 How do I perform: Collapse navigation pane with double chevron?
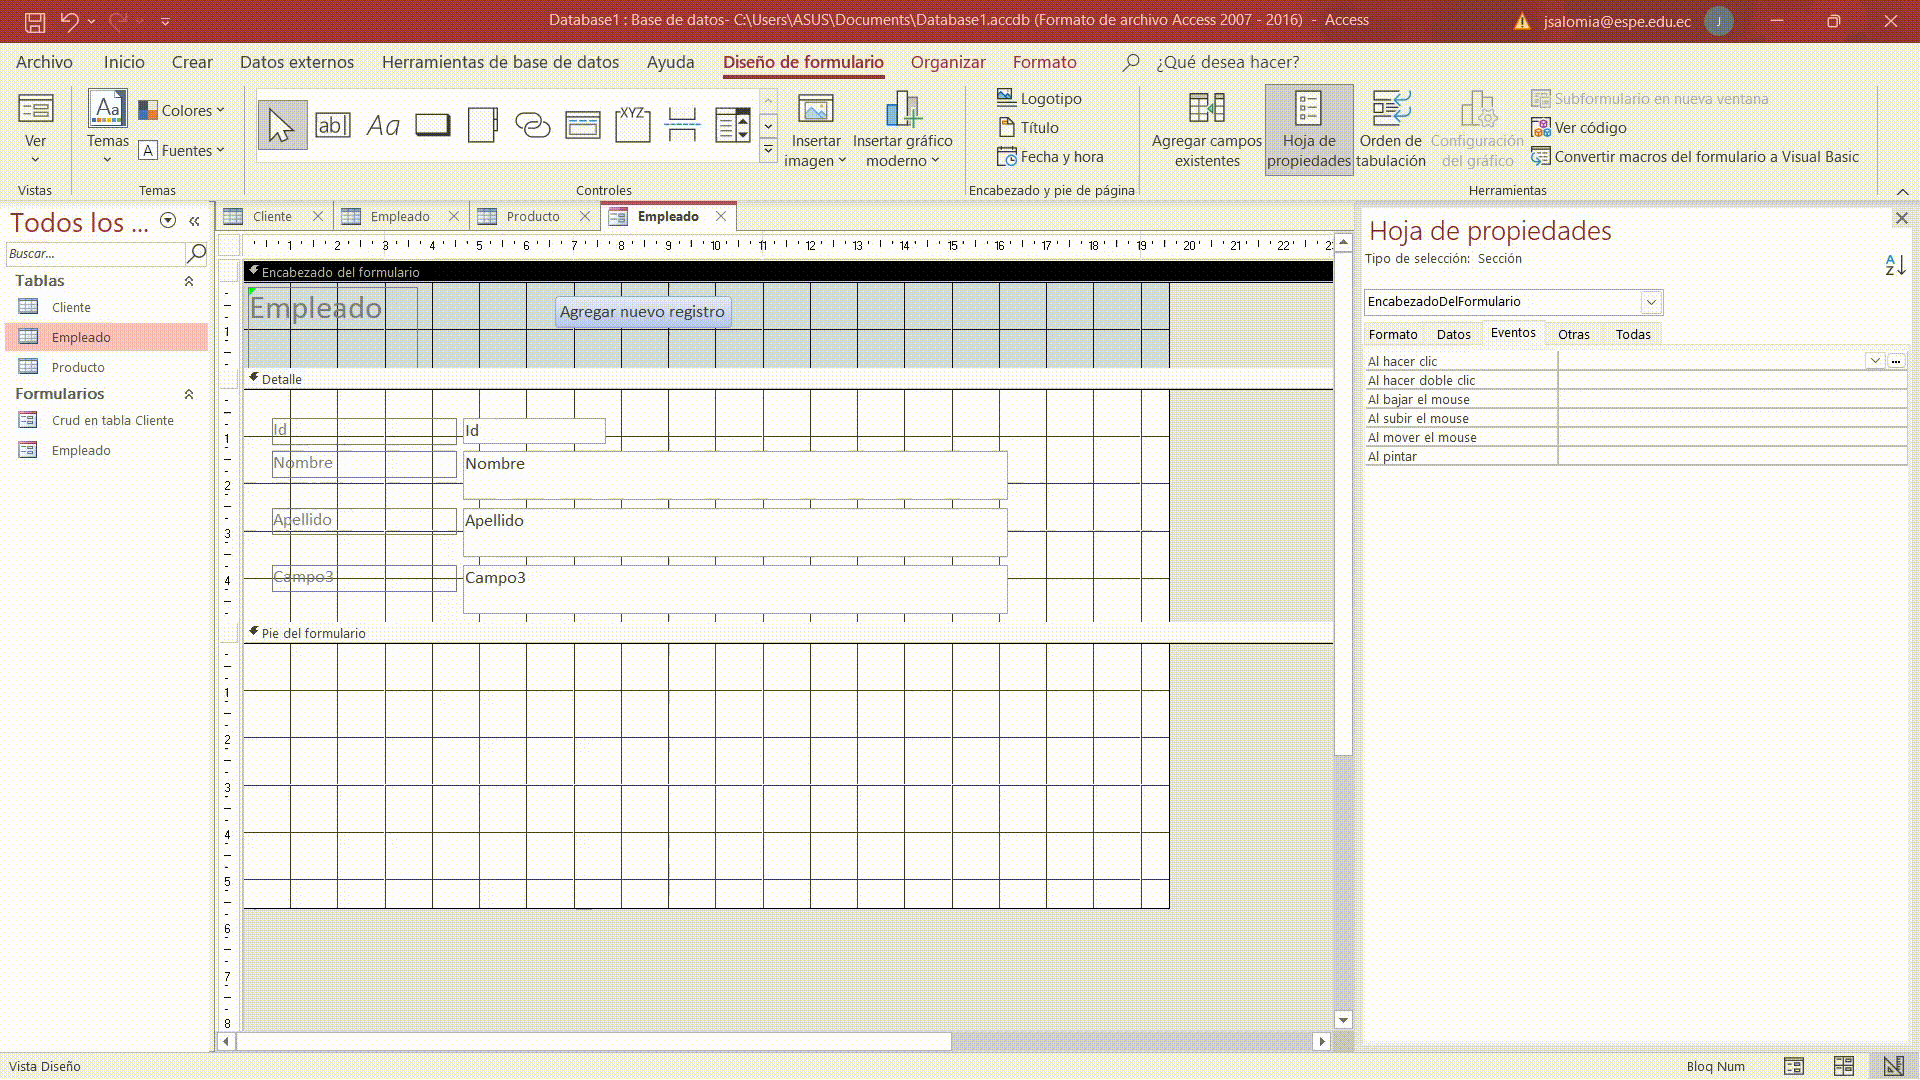(x=195, y=221)
